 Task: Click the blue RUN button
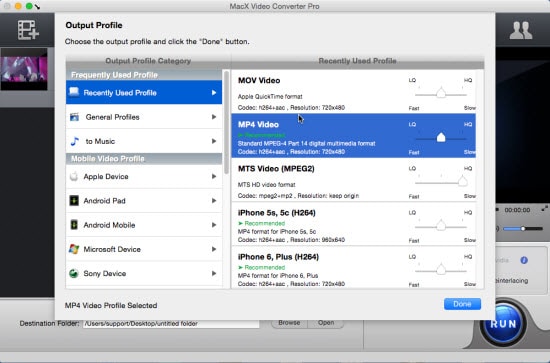(503, 323)
